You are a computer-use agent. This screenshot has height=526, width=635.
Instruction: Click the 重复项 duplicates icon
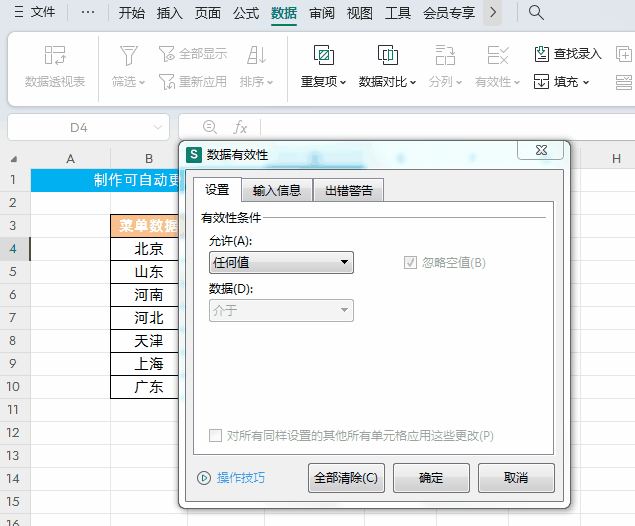coord(324,55)
